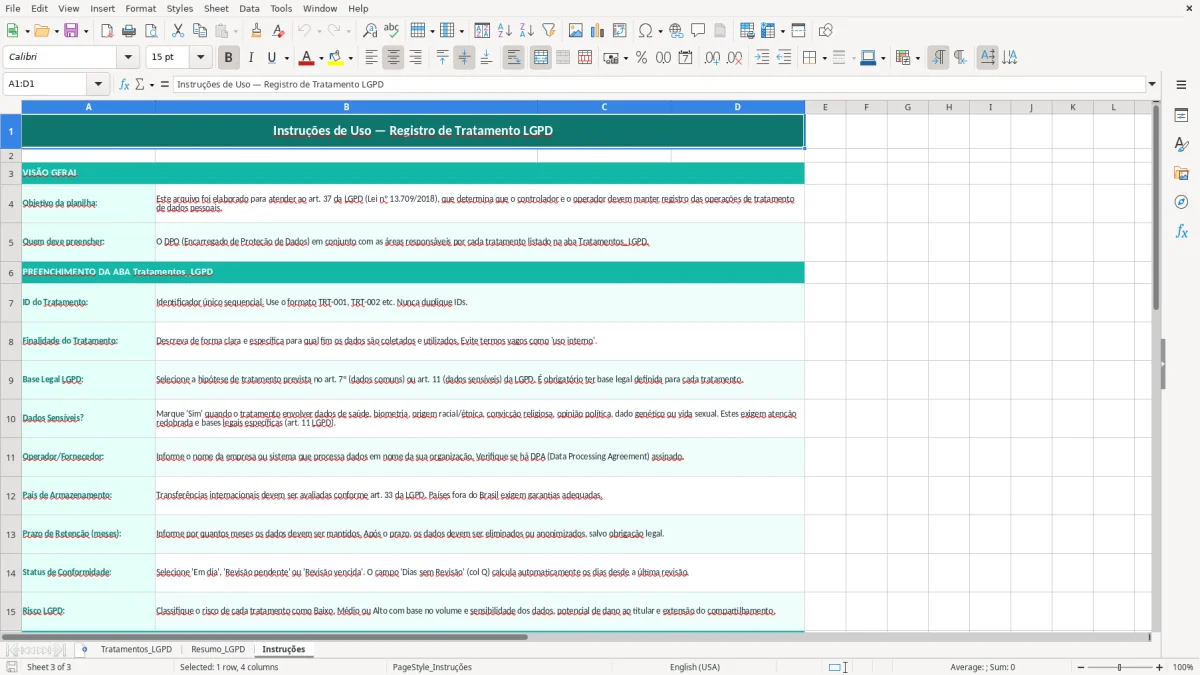Format cell as percent
Viewport: 1200px width, 675px height.
642,58
